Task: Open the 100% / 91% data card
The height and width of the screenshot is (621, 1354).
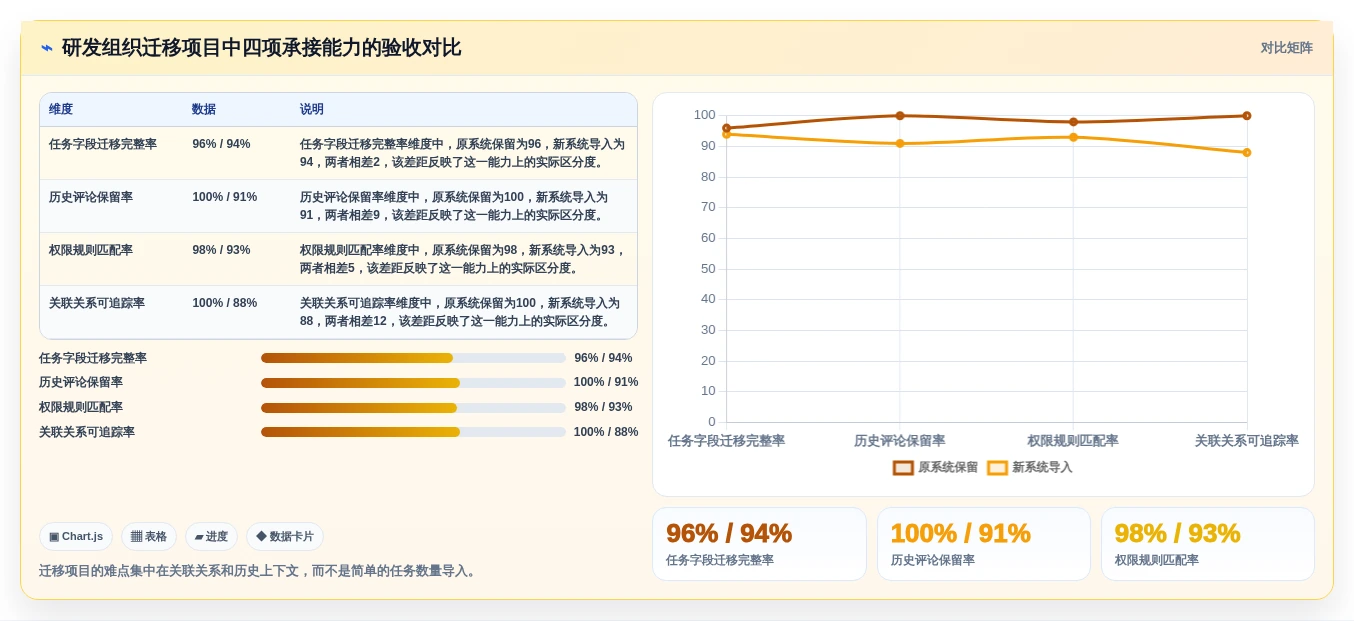Action: pos(984,544)
